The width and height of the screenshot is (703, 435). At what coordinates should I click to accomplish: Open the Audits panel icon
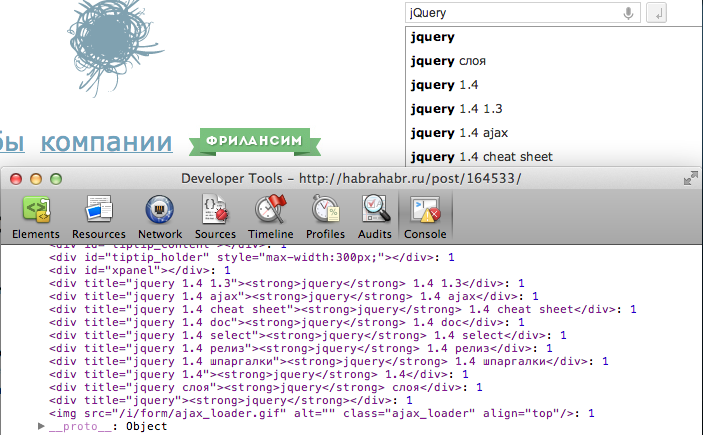(375, 209)
